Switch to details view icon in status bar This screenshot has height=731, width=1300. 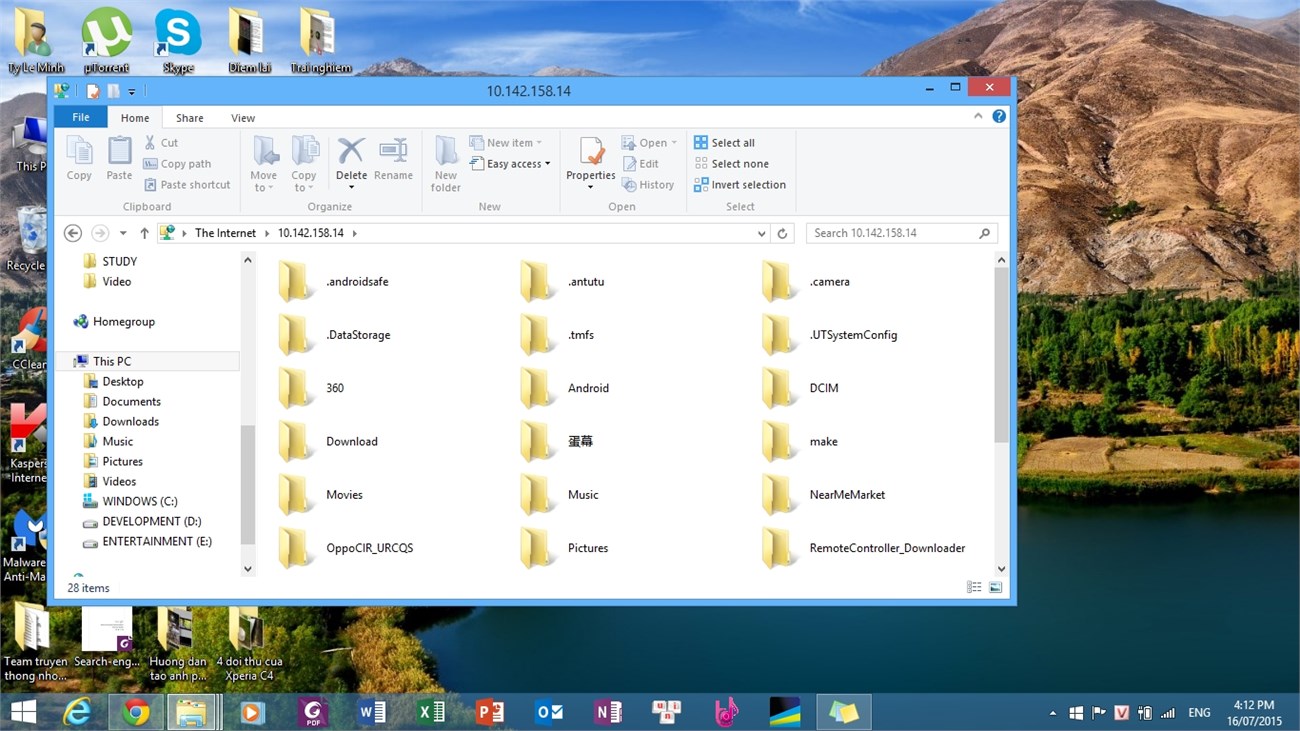(974, 588)
